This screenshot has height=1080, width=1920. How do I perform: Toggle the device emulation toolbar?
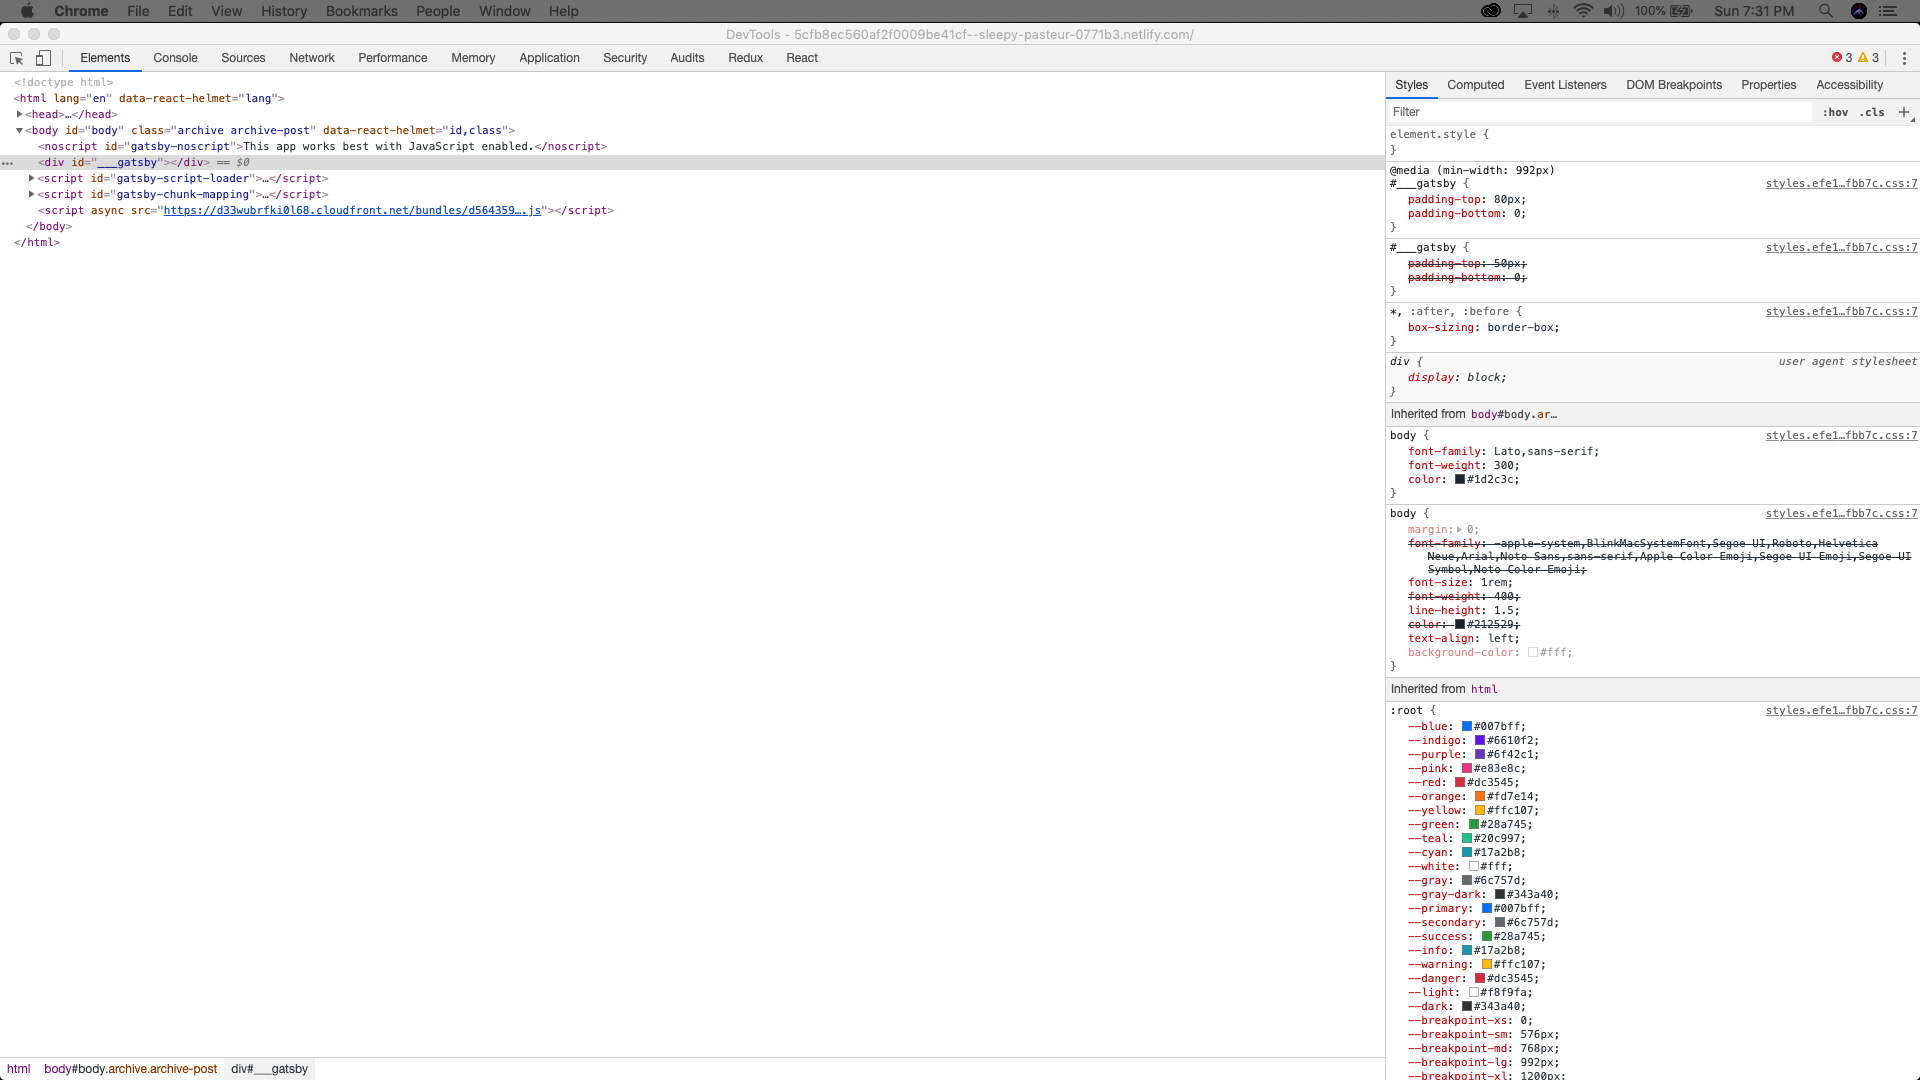[x=43, y=58]
